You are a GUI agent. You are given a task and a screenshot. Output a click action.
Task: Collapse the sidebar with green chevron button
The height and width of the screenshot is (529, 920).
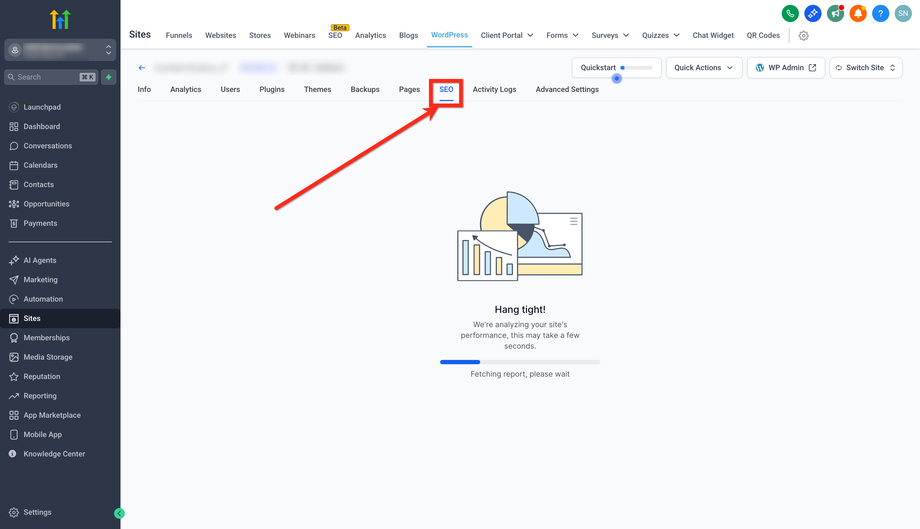click(119, 513)
